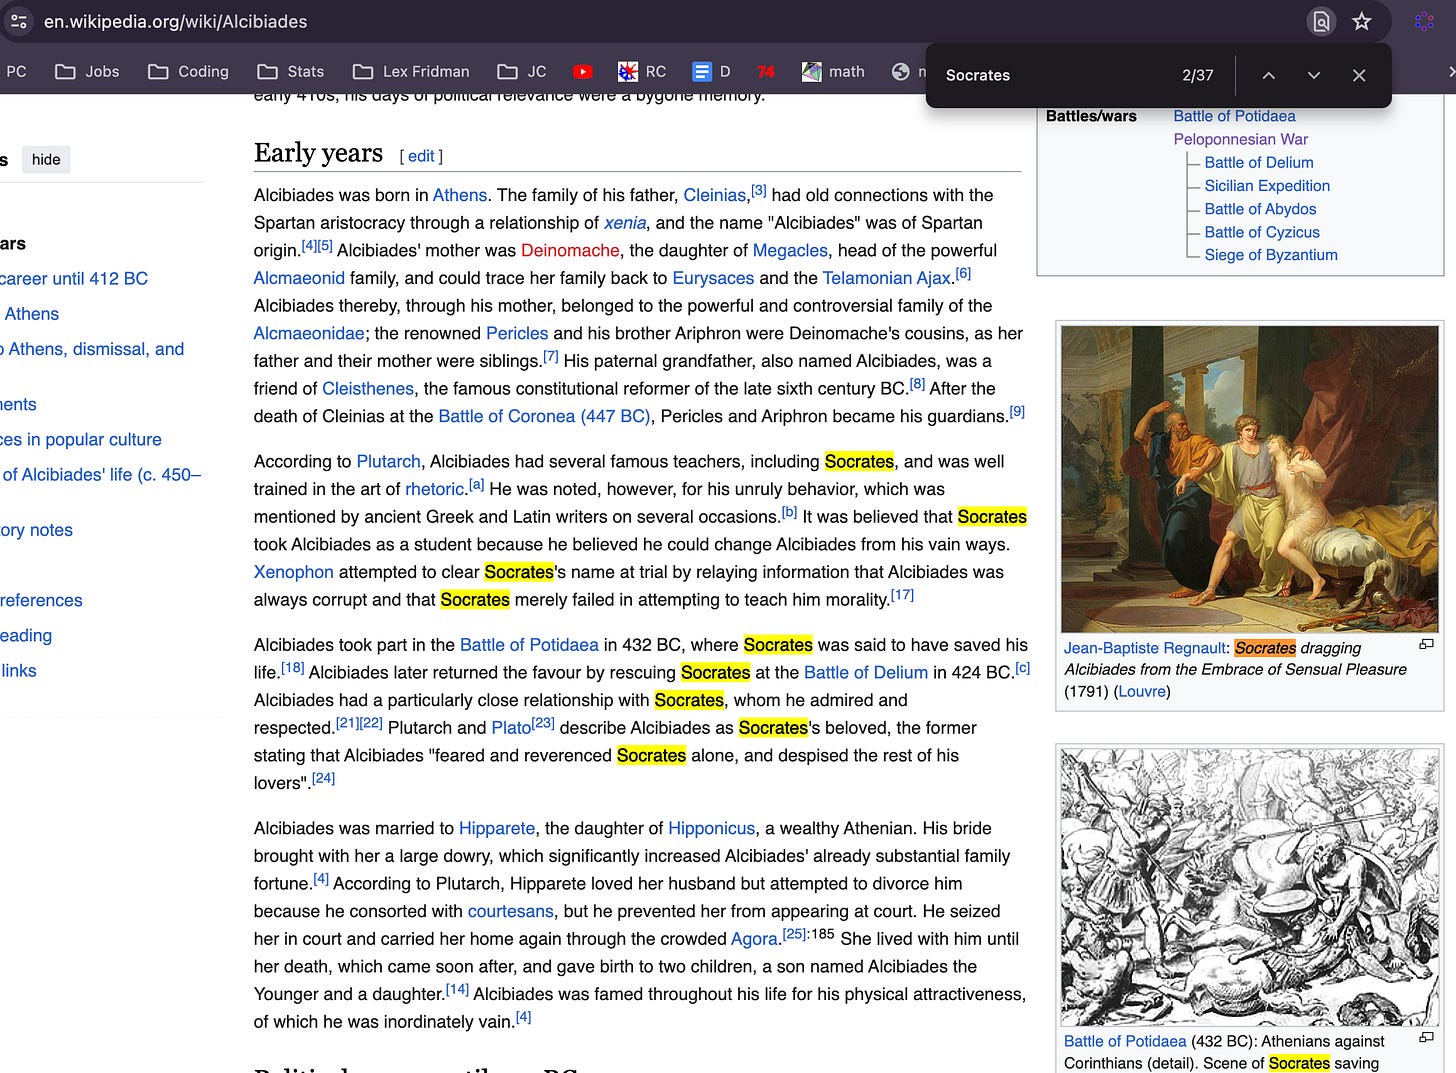
Task: Hide the sidebar contents with hide button
Action: (46, 159)
